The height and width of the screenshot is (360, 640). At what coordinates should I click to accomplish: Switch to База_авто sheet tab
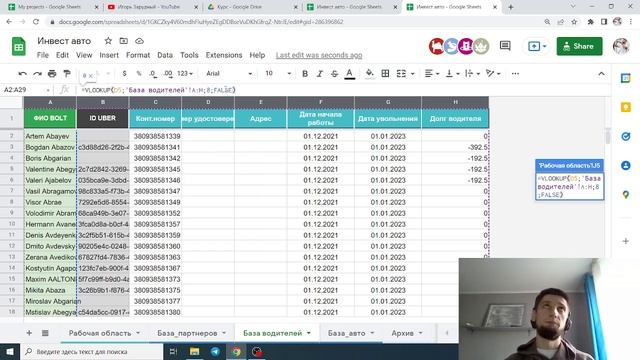click(347, 333)
